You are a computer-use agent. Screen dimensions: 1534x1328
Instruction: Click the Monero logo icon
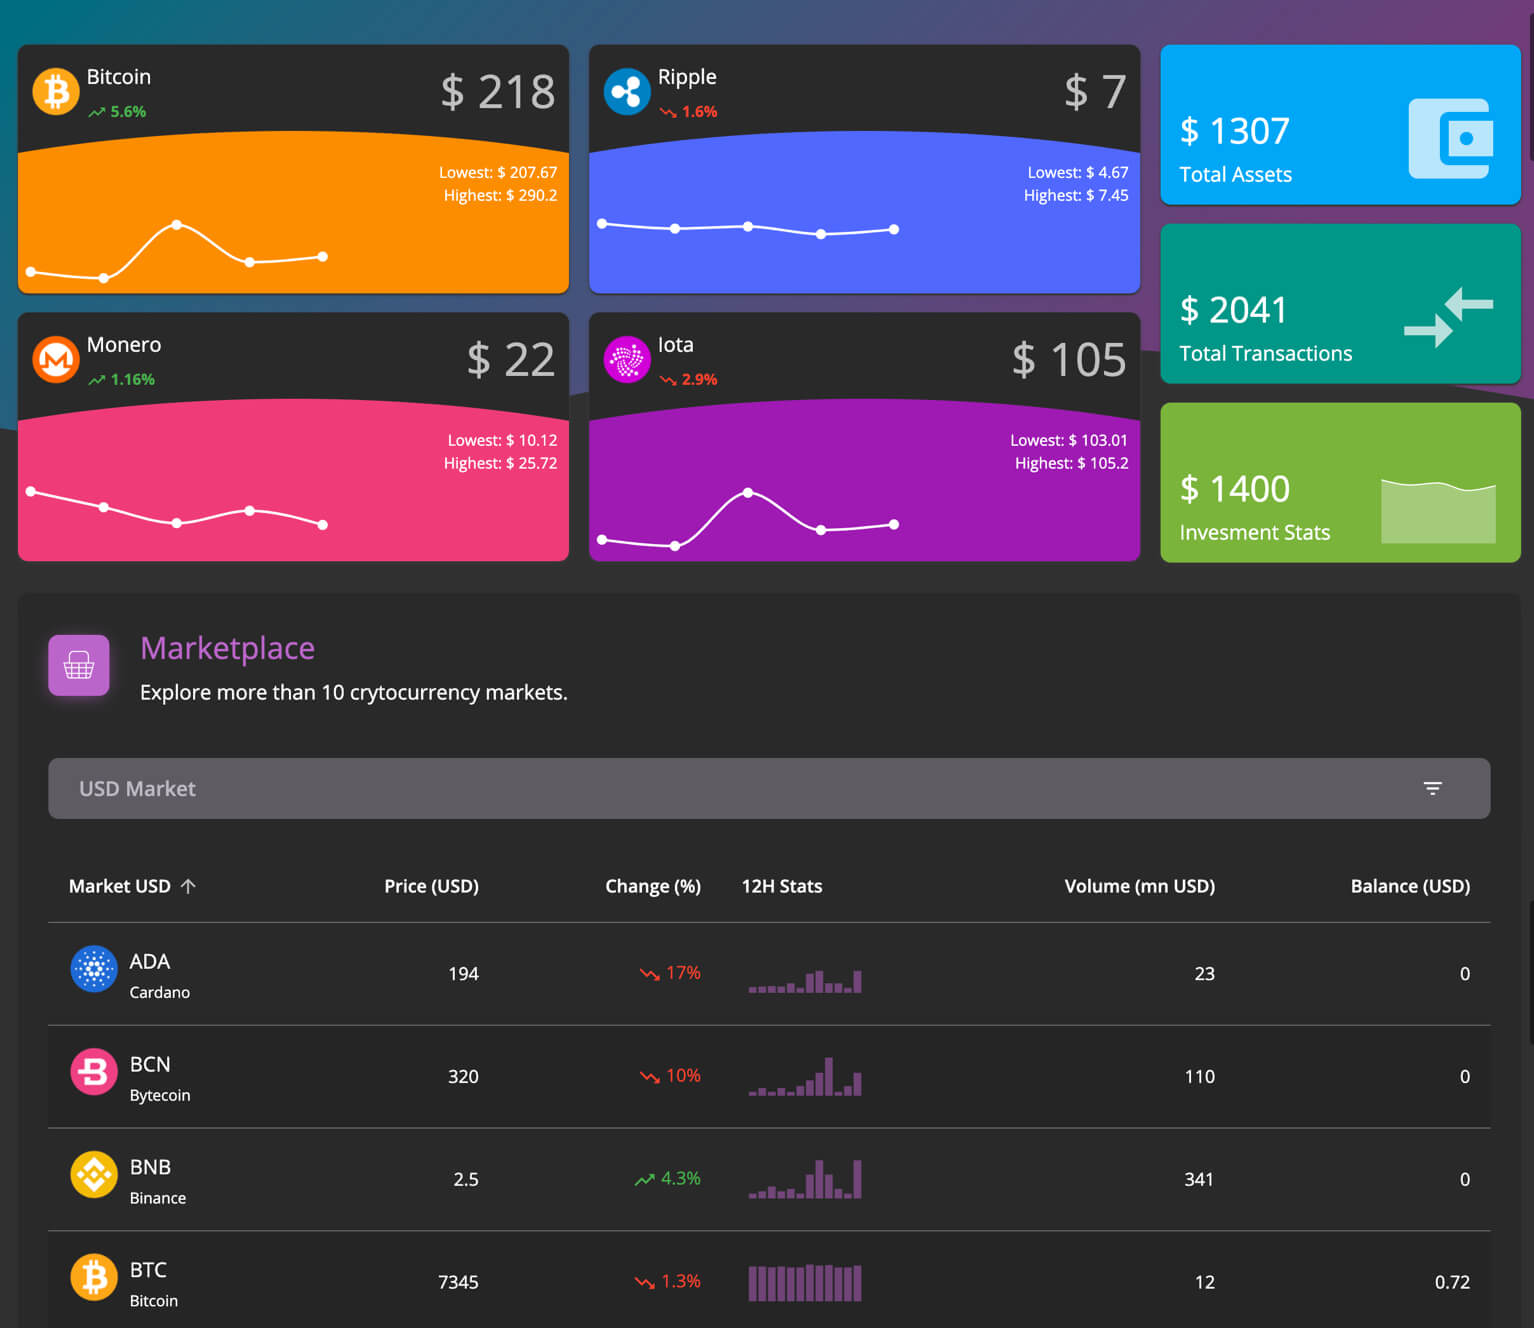coord(56,360)
